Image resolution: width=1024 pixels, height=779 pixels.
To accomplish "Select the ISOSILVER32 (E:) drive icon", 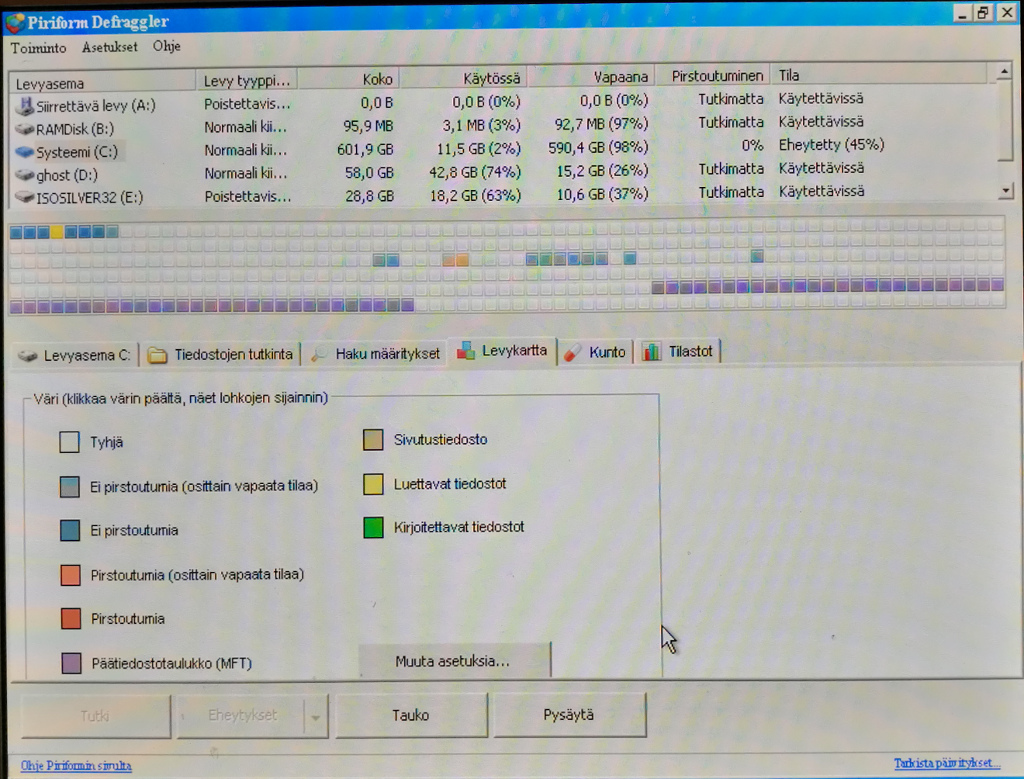I will pyautogui.click(x=25, y=197).
